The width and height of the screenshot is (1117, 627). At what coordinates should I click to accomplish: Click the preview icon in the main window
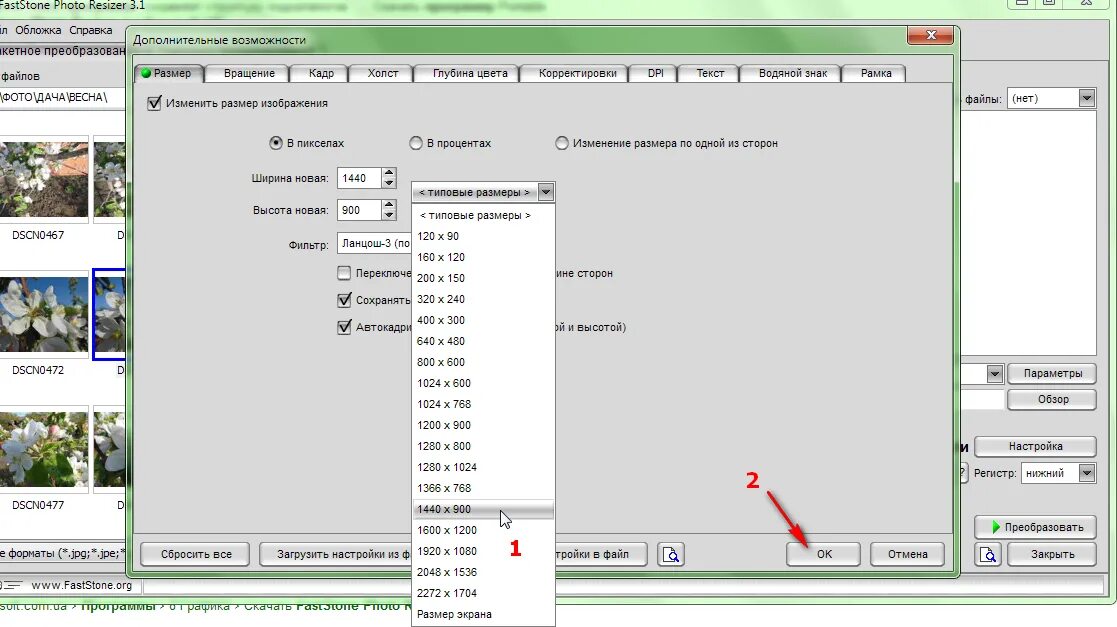988,554
